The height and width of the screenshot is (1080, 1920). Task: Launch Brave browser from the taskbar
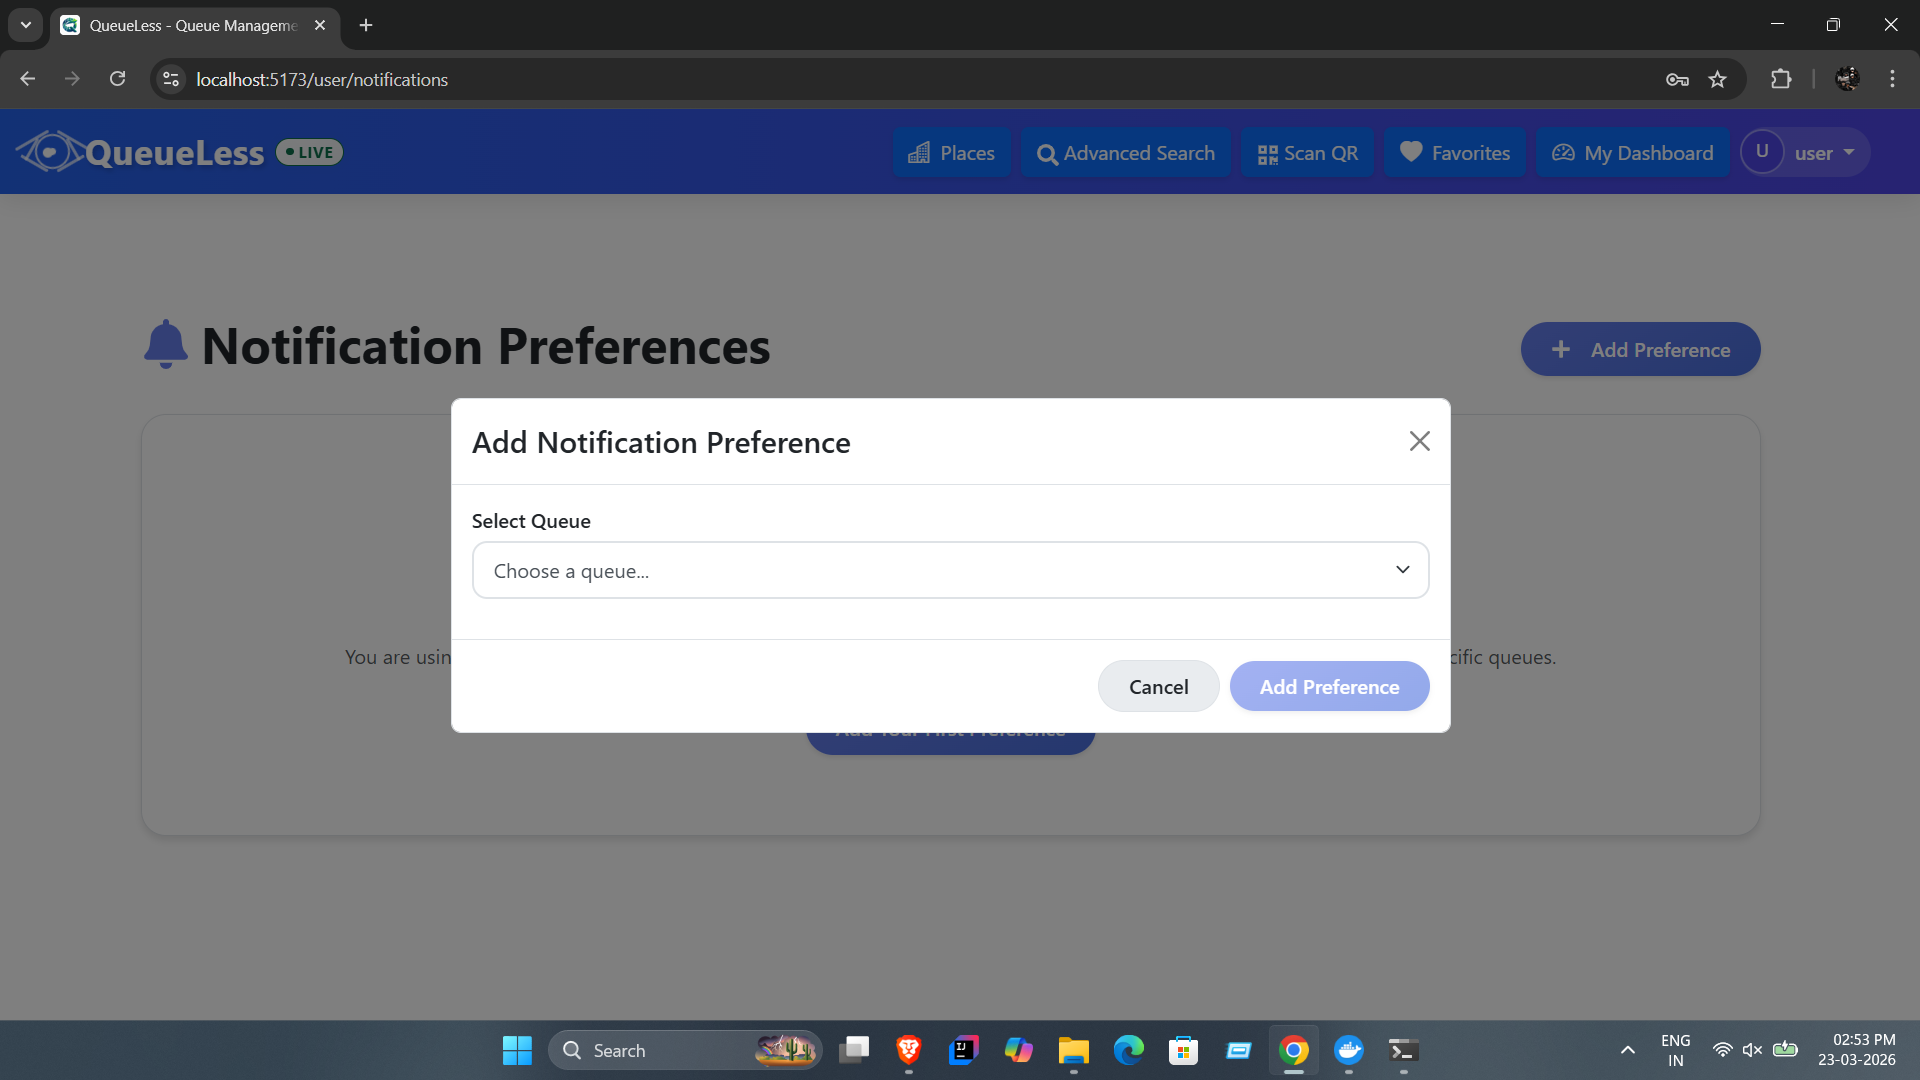(x=909, y=1050)
